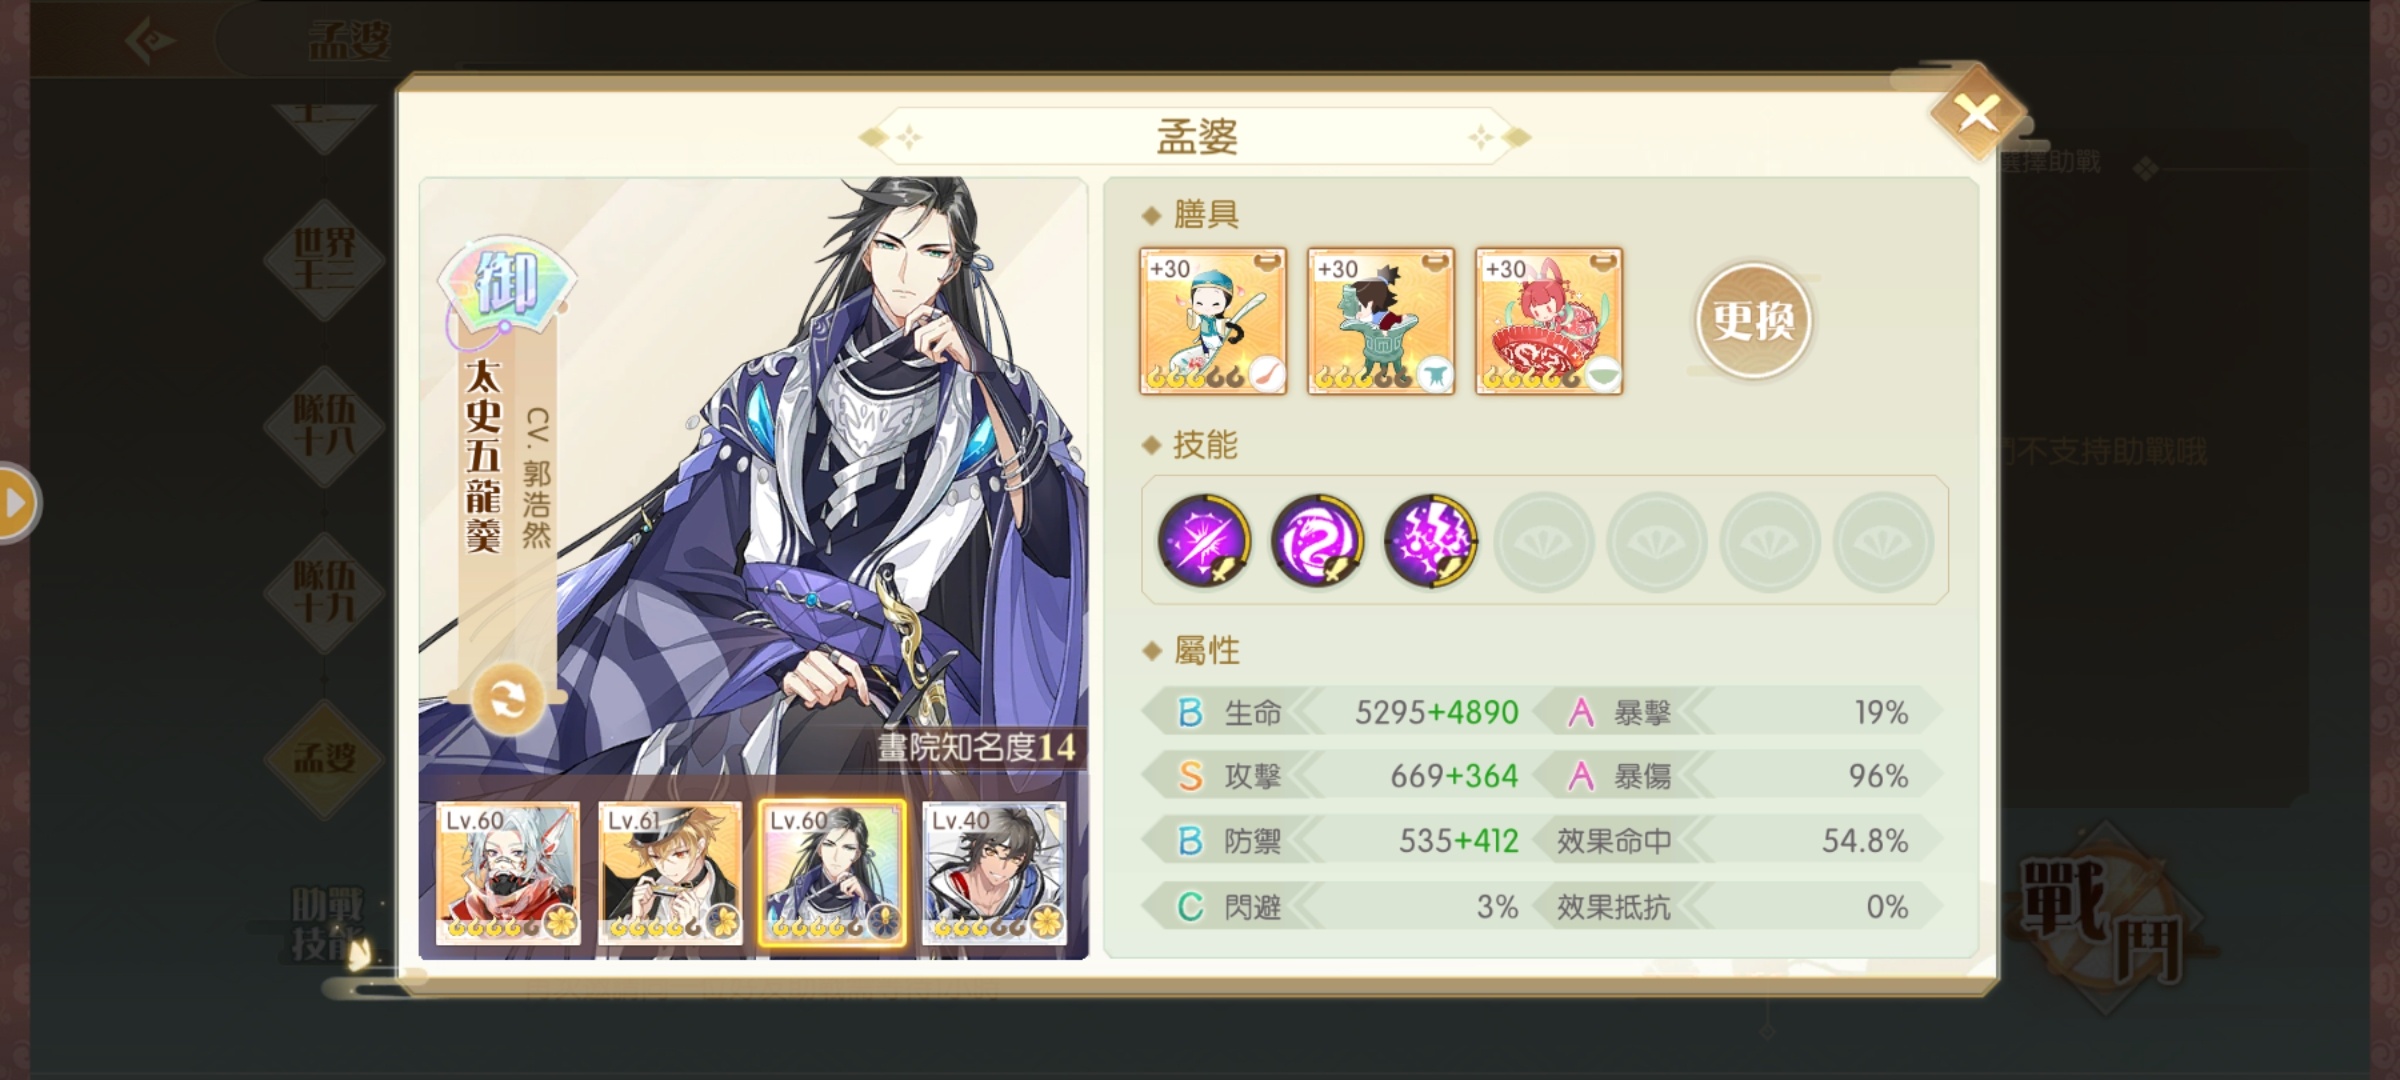The image size is (2400, 1080).
Task: Tap the orange character swap icon
Action: pos(507,699)
